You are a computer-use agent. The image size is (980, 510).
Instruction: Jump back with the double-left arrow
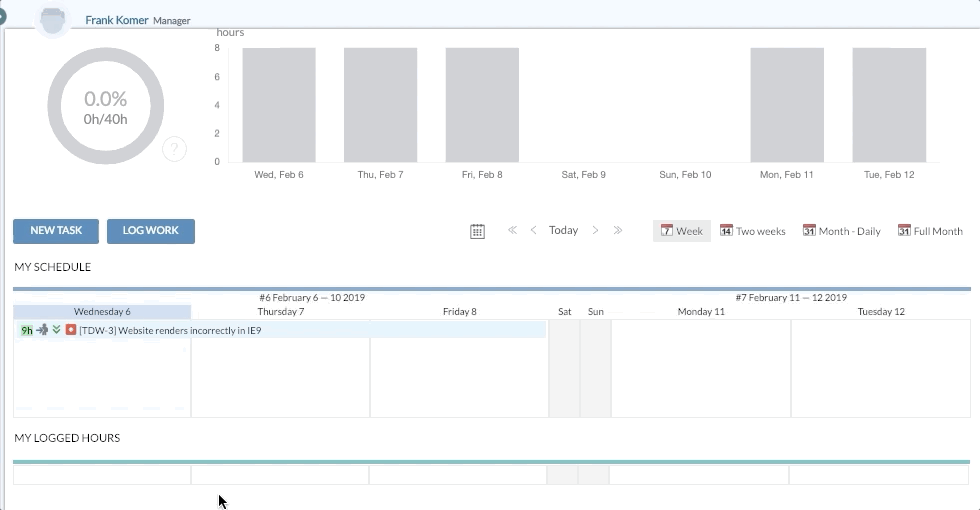(x=512, y=230)
